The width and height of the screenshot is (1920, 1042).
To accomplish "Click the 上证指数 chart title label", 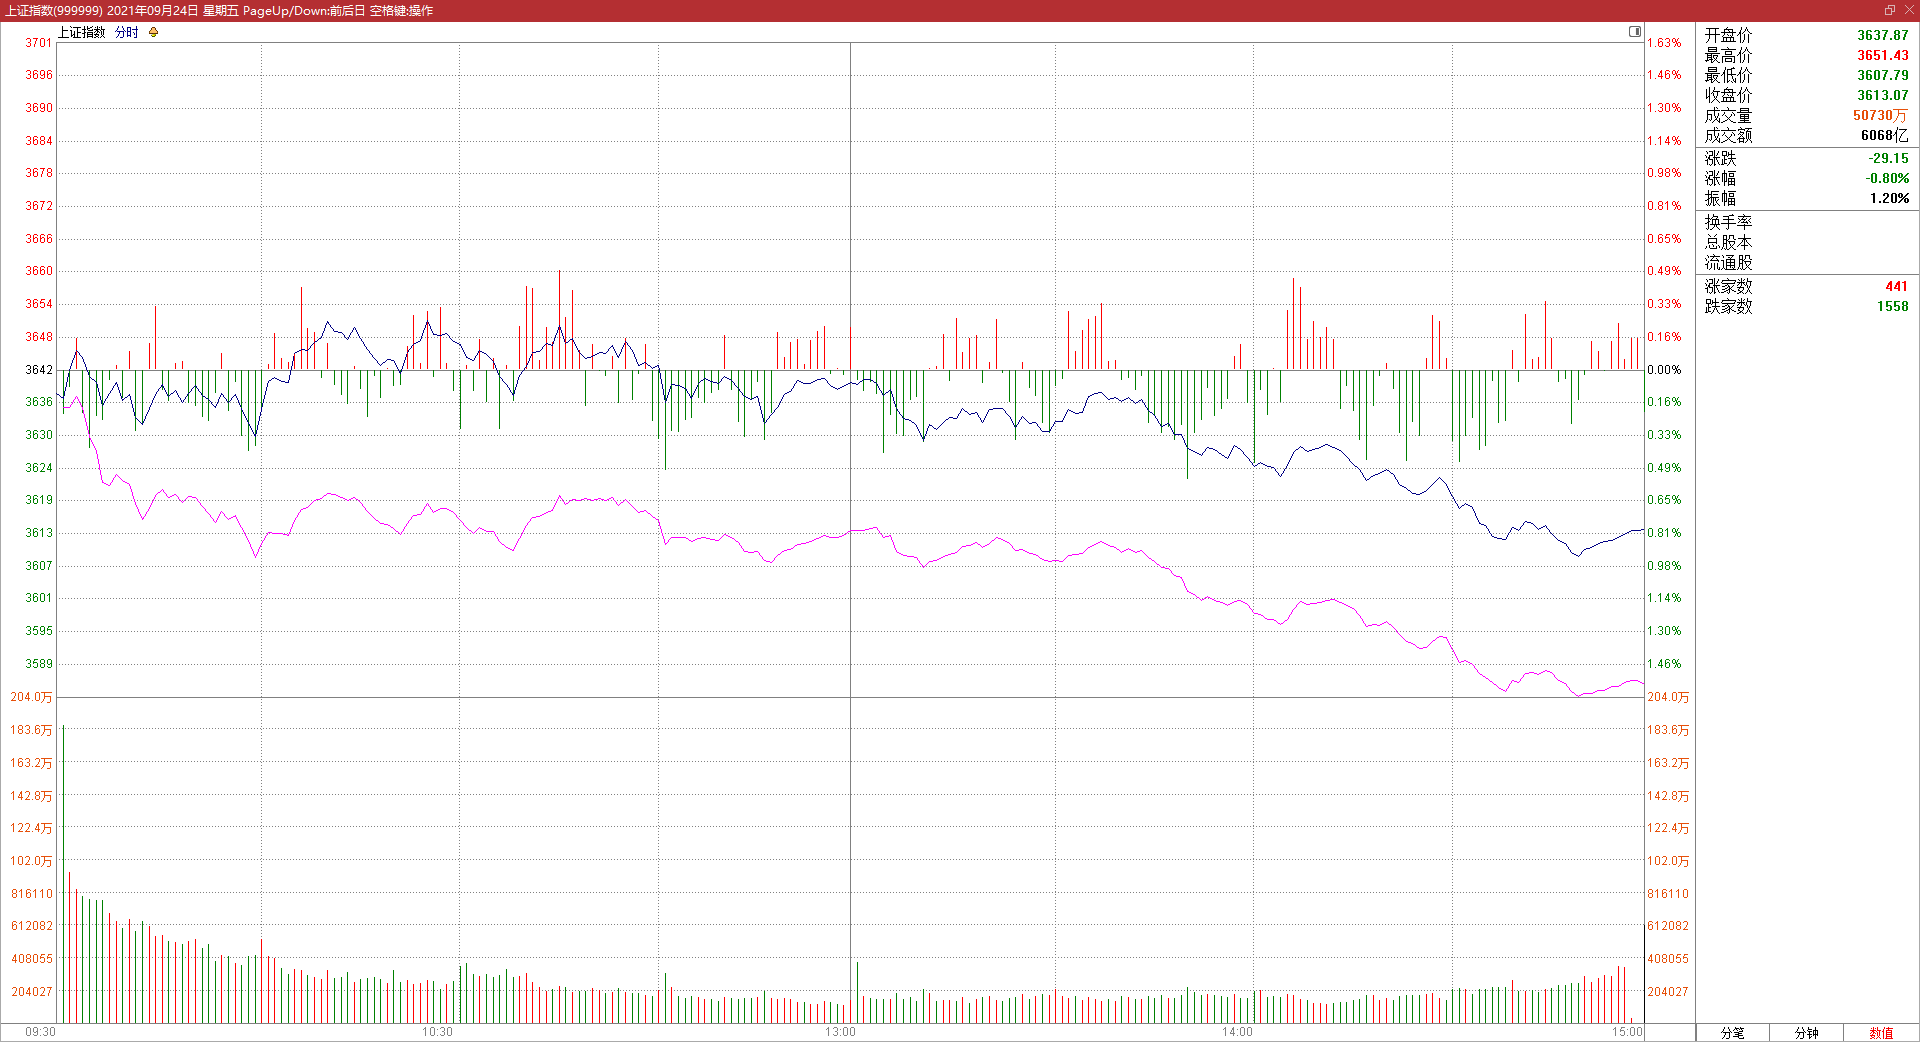I will tap(81, 32).
